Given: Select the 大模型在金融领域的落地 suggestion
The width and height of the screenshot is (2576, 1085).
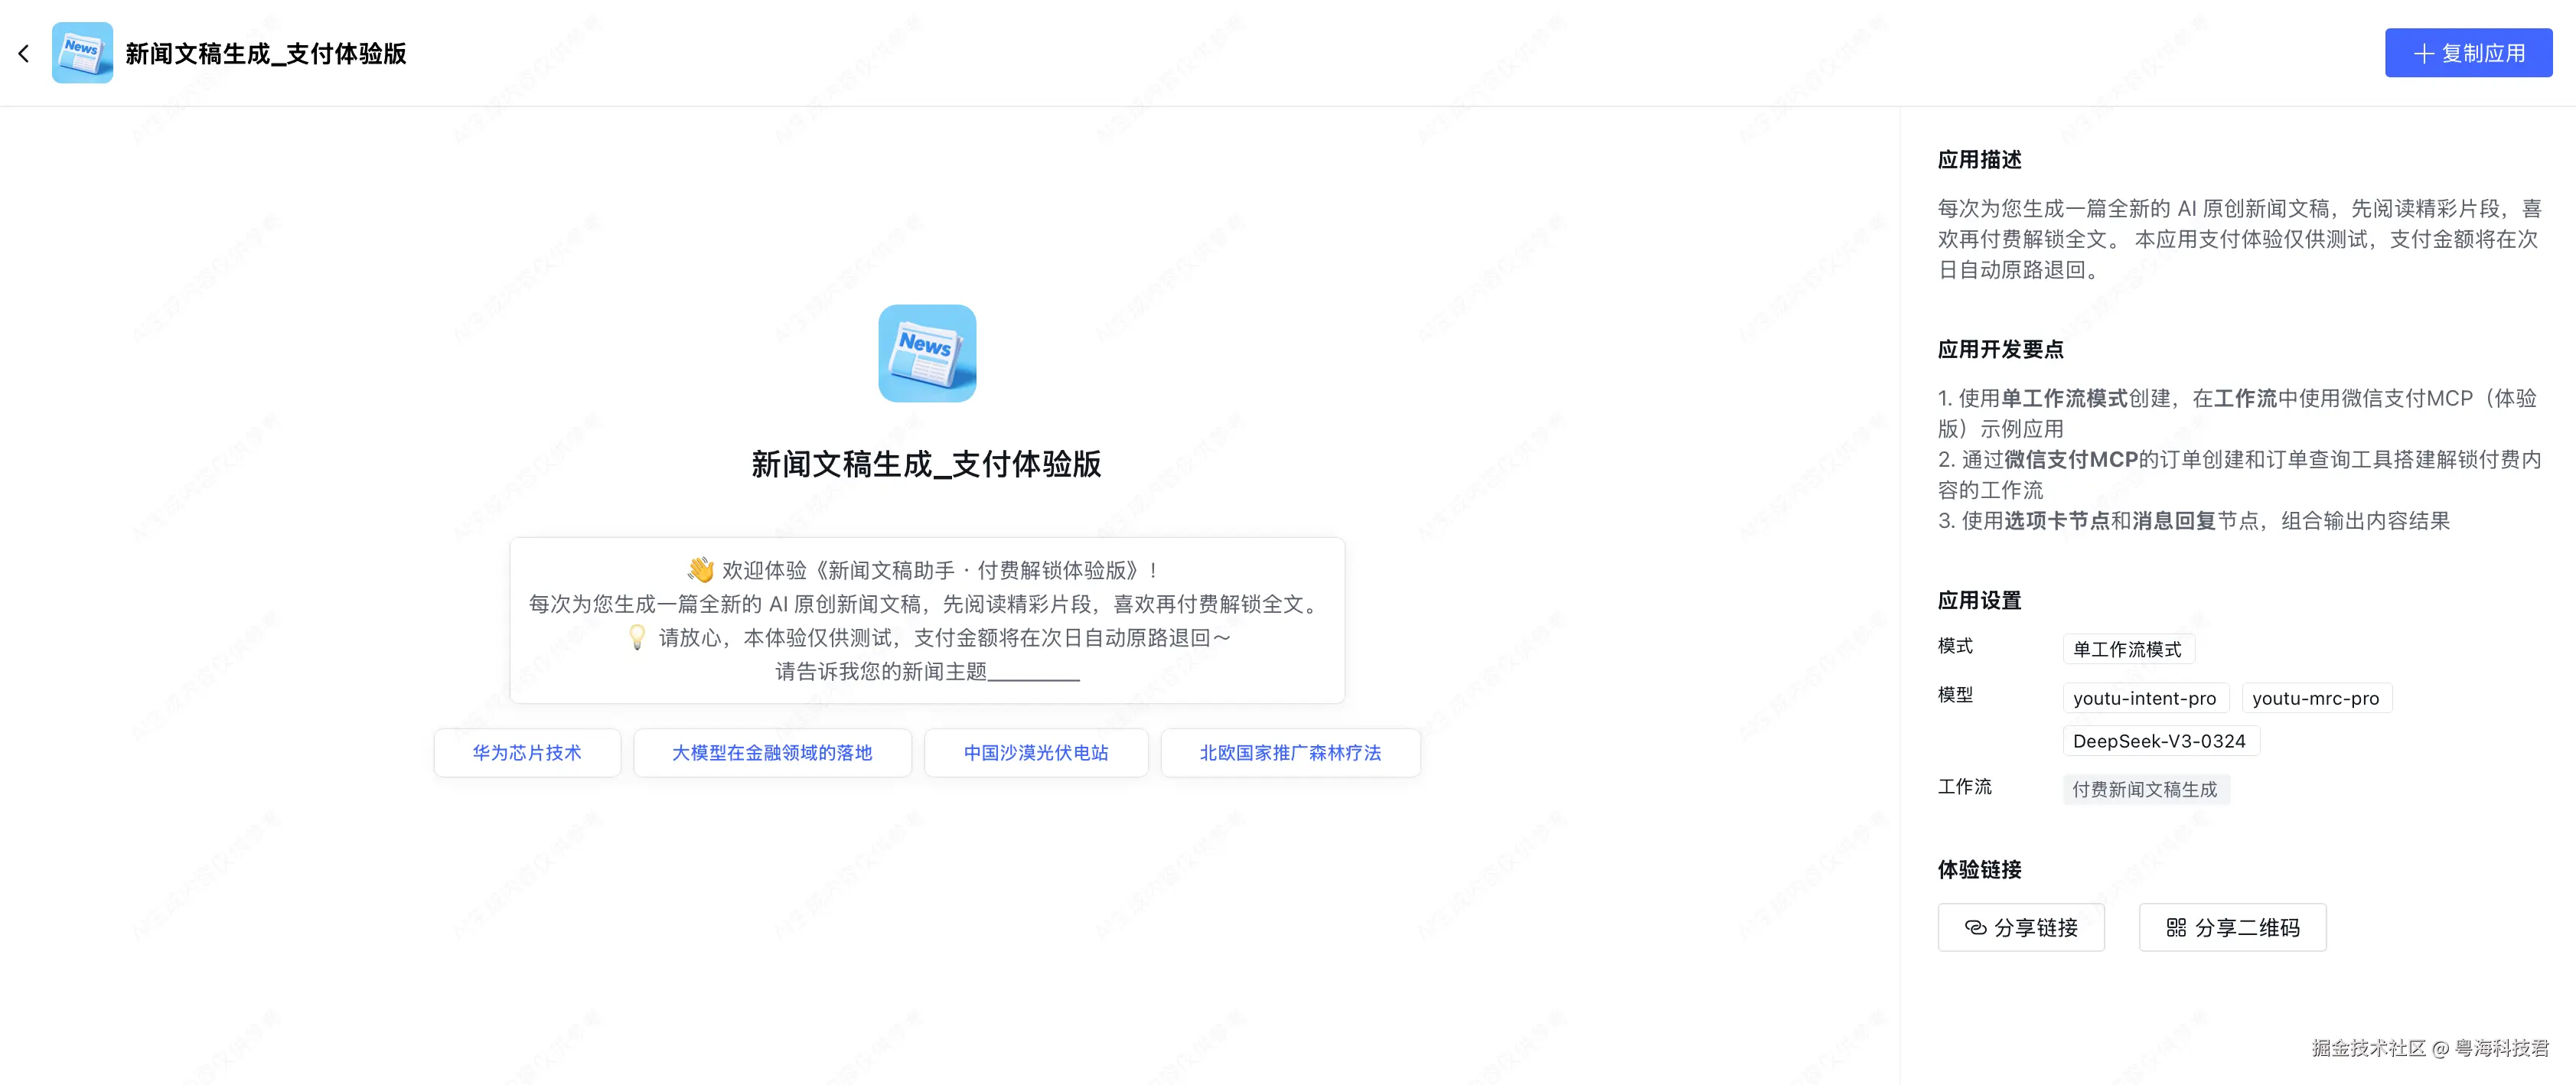Looking at the screenshot, I should [772, 753].
